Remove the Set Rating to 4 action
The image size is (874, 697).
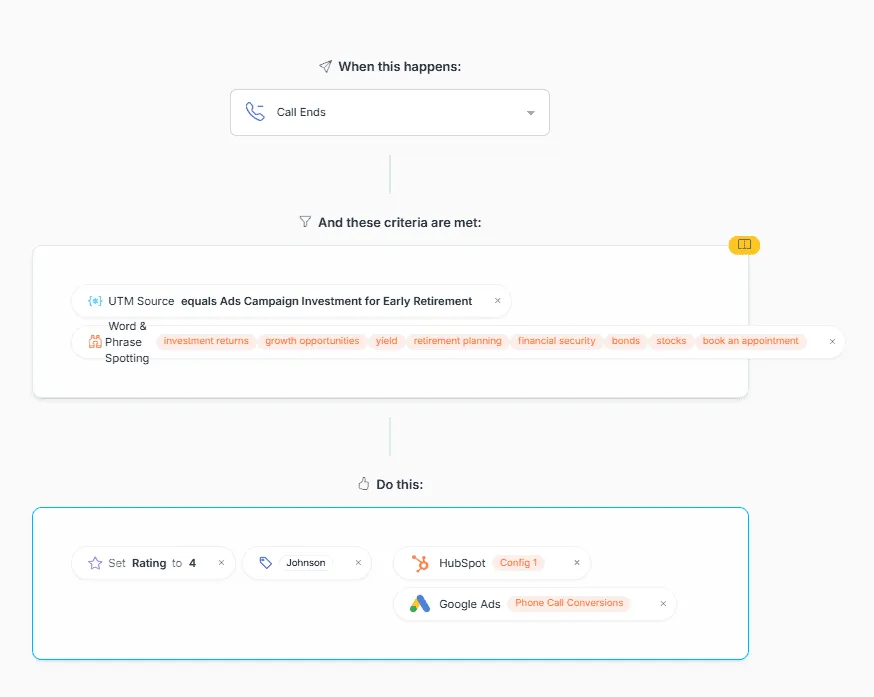click(x=221, y=563)
